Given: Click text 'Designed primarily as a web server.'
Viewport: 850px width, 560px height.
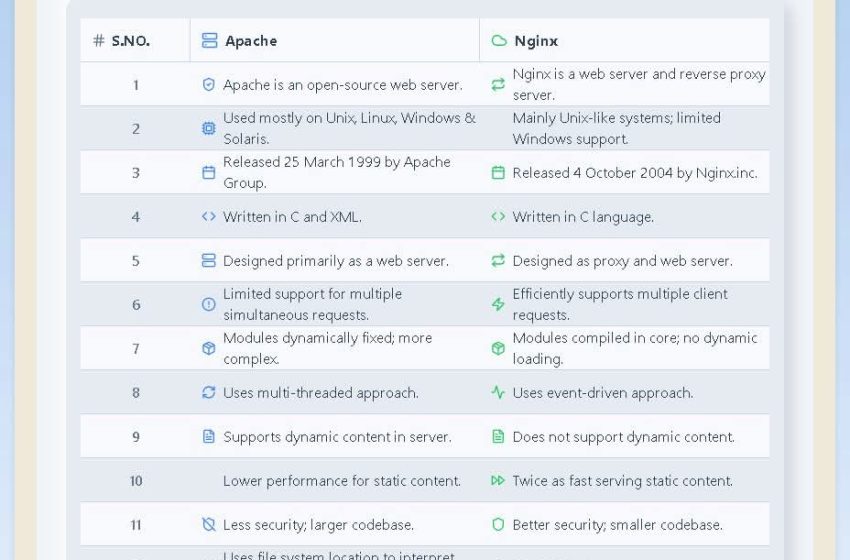Looking at the screenshot, I should [336, 261].
